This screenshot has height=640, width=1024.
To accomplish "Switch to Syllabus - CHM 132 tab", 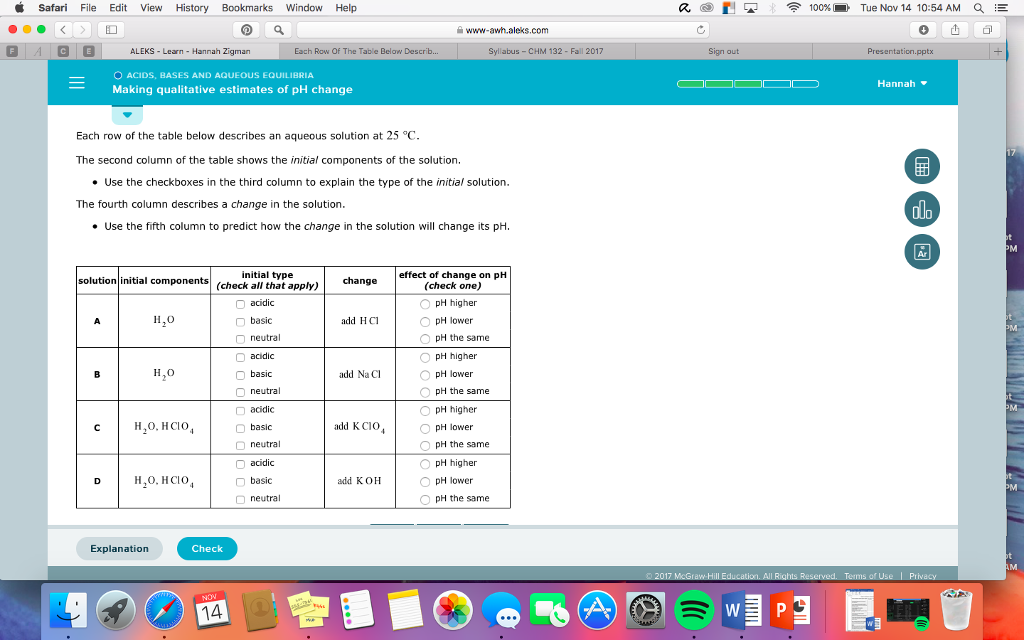I will [545, 50].
